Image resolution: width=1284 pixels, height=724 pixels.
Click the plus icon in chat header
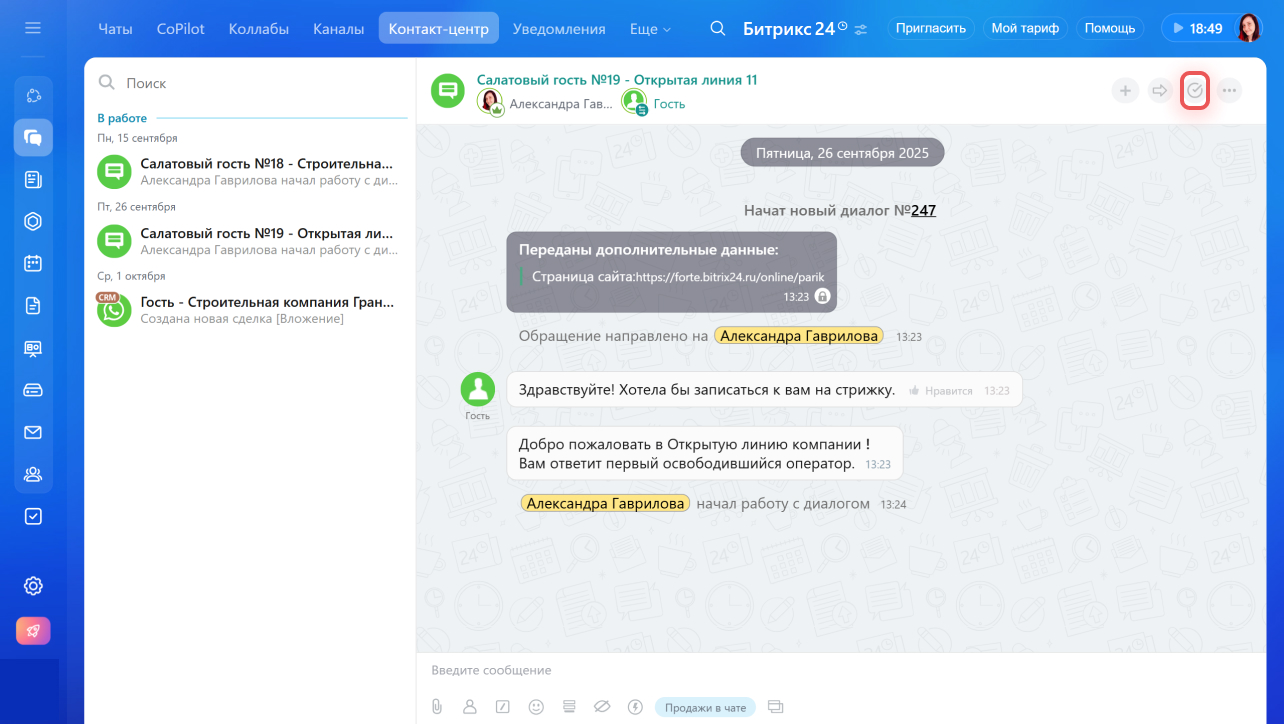1125,91
